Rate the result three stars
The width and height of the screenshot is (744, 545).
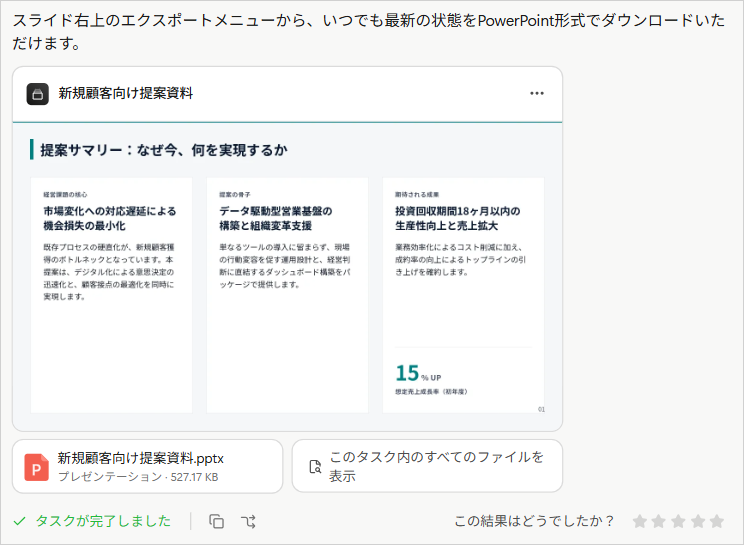coord(679,521)
